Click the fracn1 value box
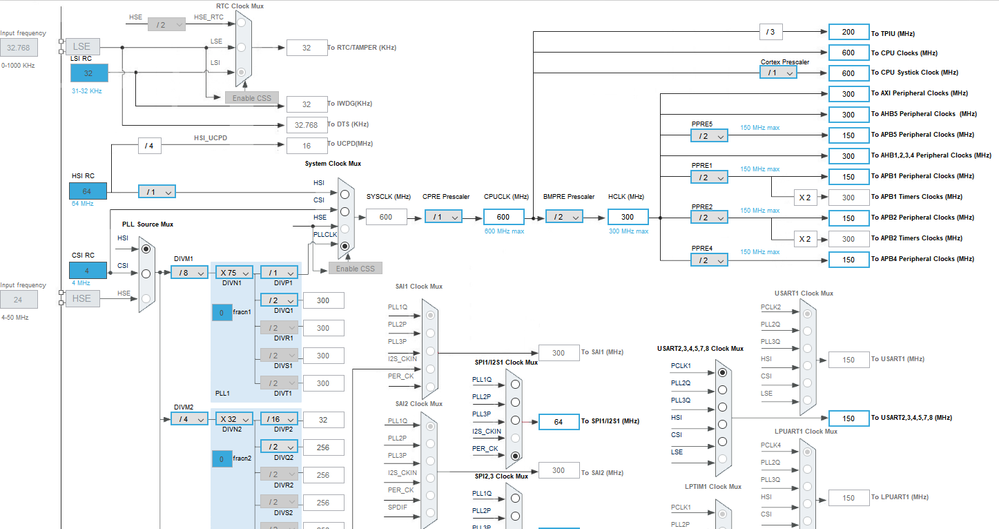 click(x=222, y=313)
